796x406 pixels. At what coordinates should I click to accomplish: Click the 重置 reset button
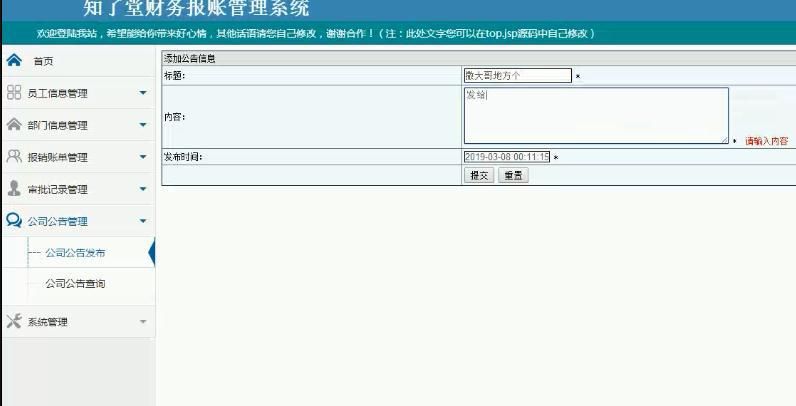coord(513,176)
